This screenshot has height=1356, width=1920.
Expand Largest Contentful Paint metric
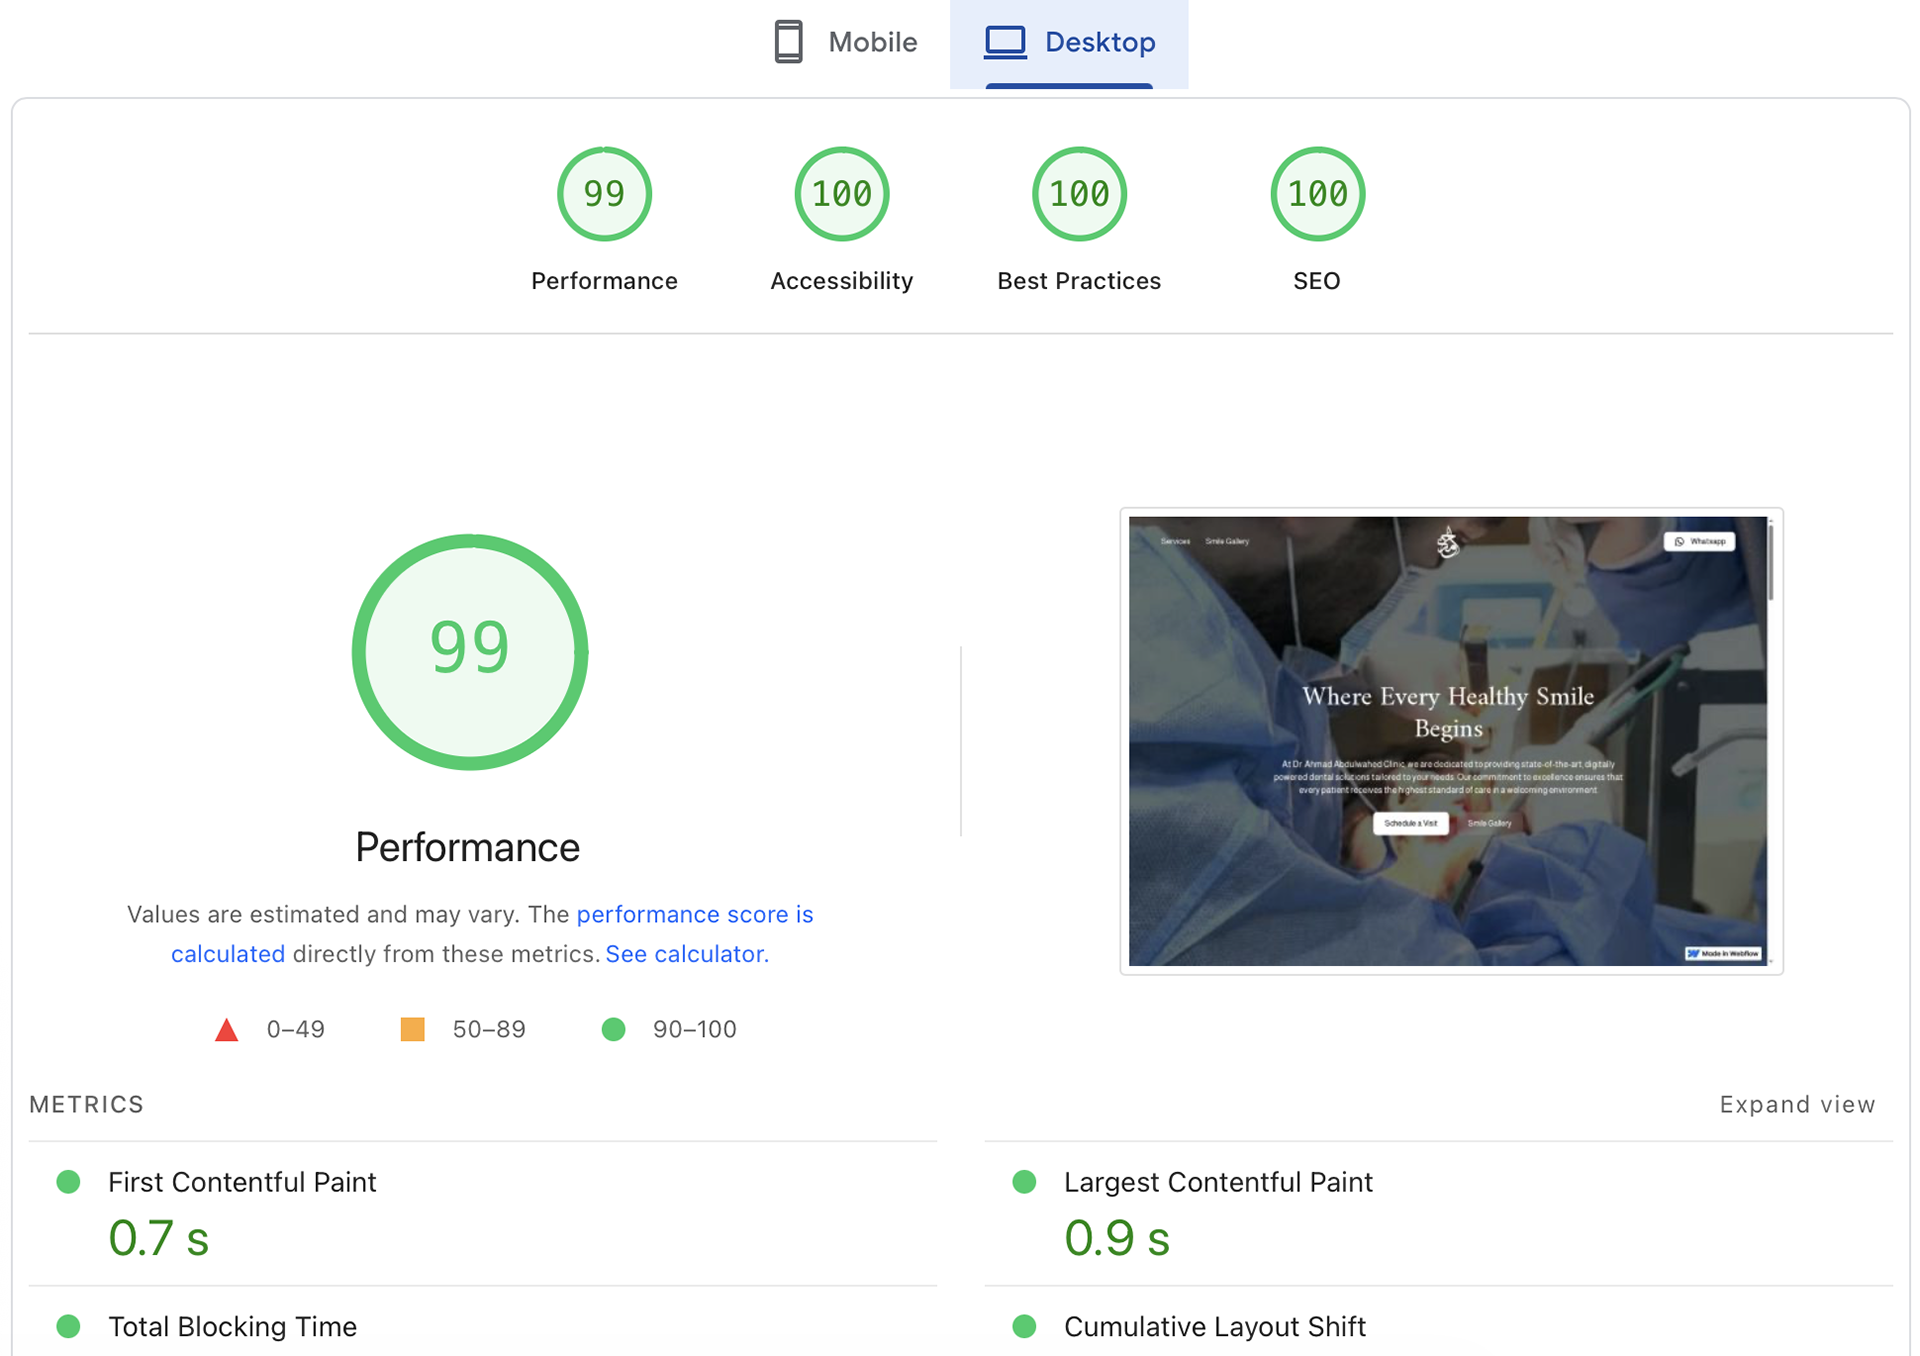(1217, 1182)
